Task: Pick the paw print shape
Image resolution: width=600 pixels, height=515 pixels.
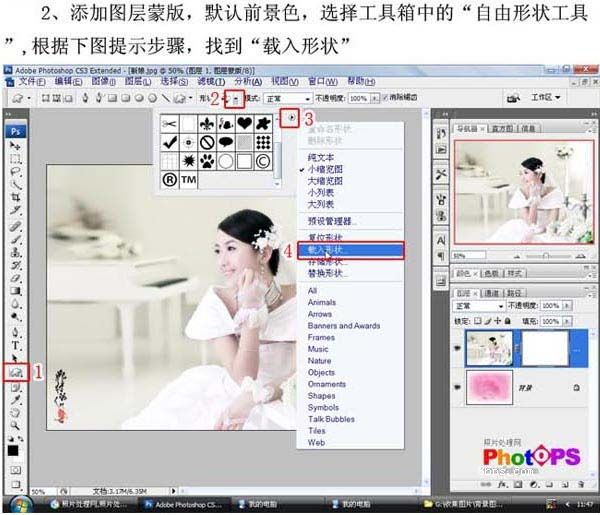Action: click(x=207, y=161)
